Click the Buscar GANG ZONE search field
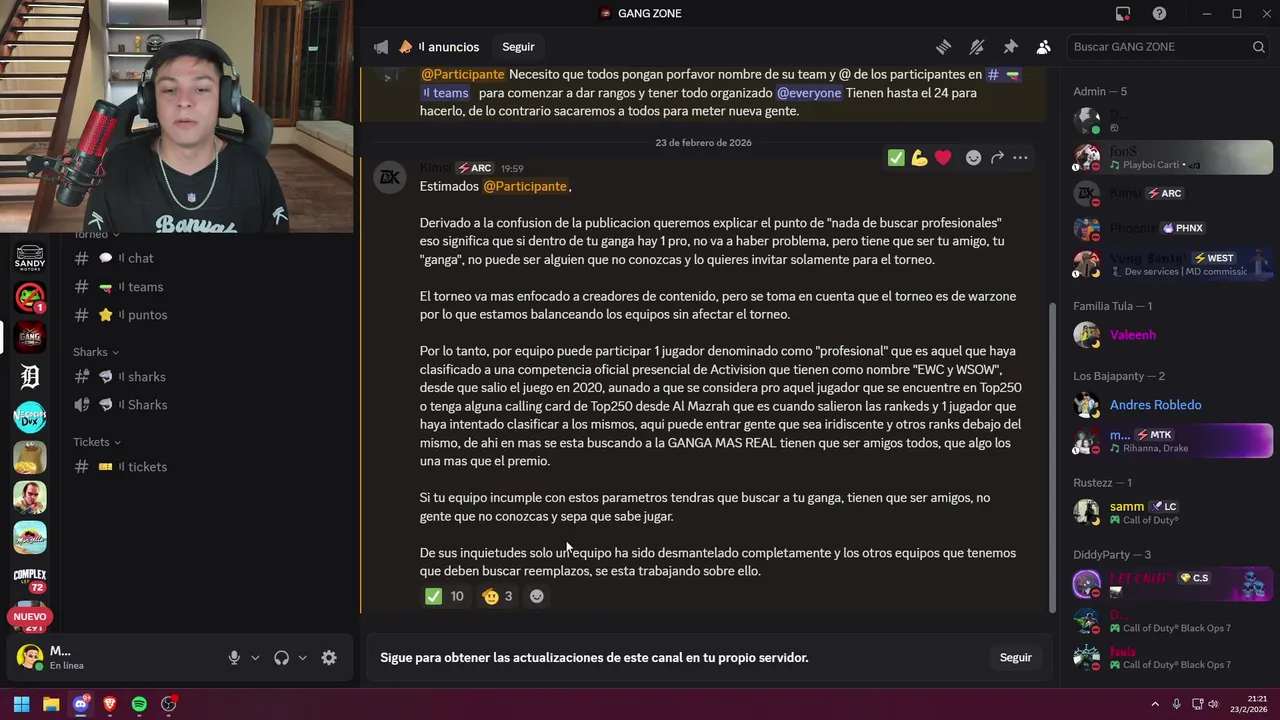The width and height of the screenshot is (1280, 720). point(1160,47)
